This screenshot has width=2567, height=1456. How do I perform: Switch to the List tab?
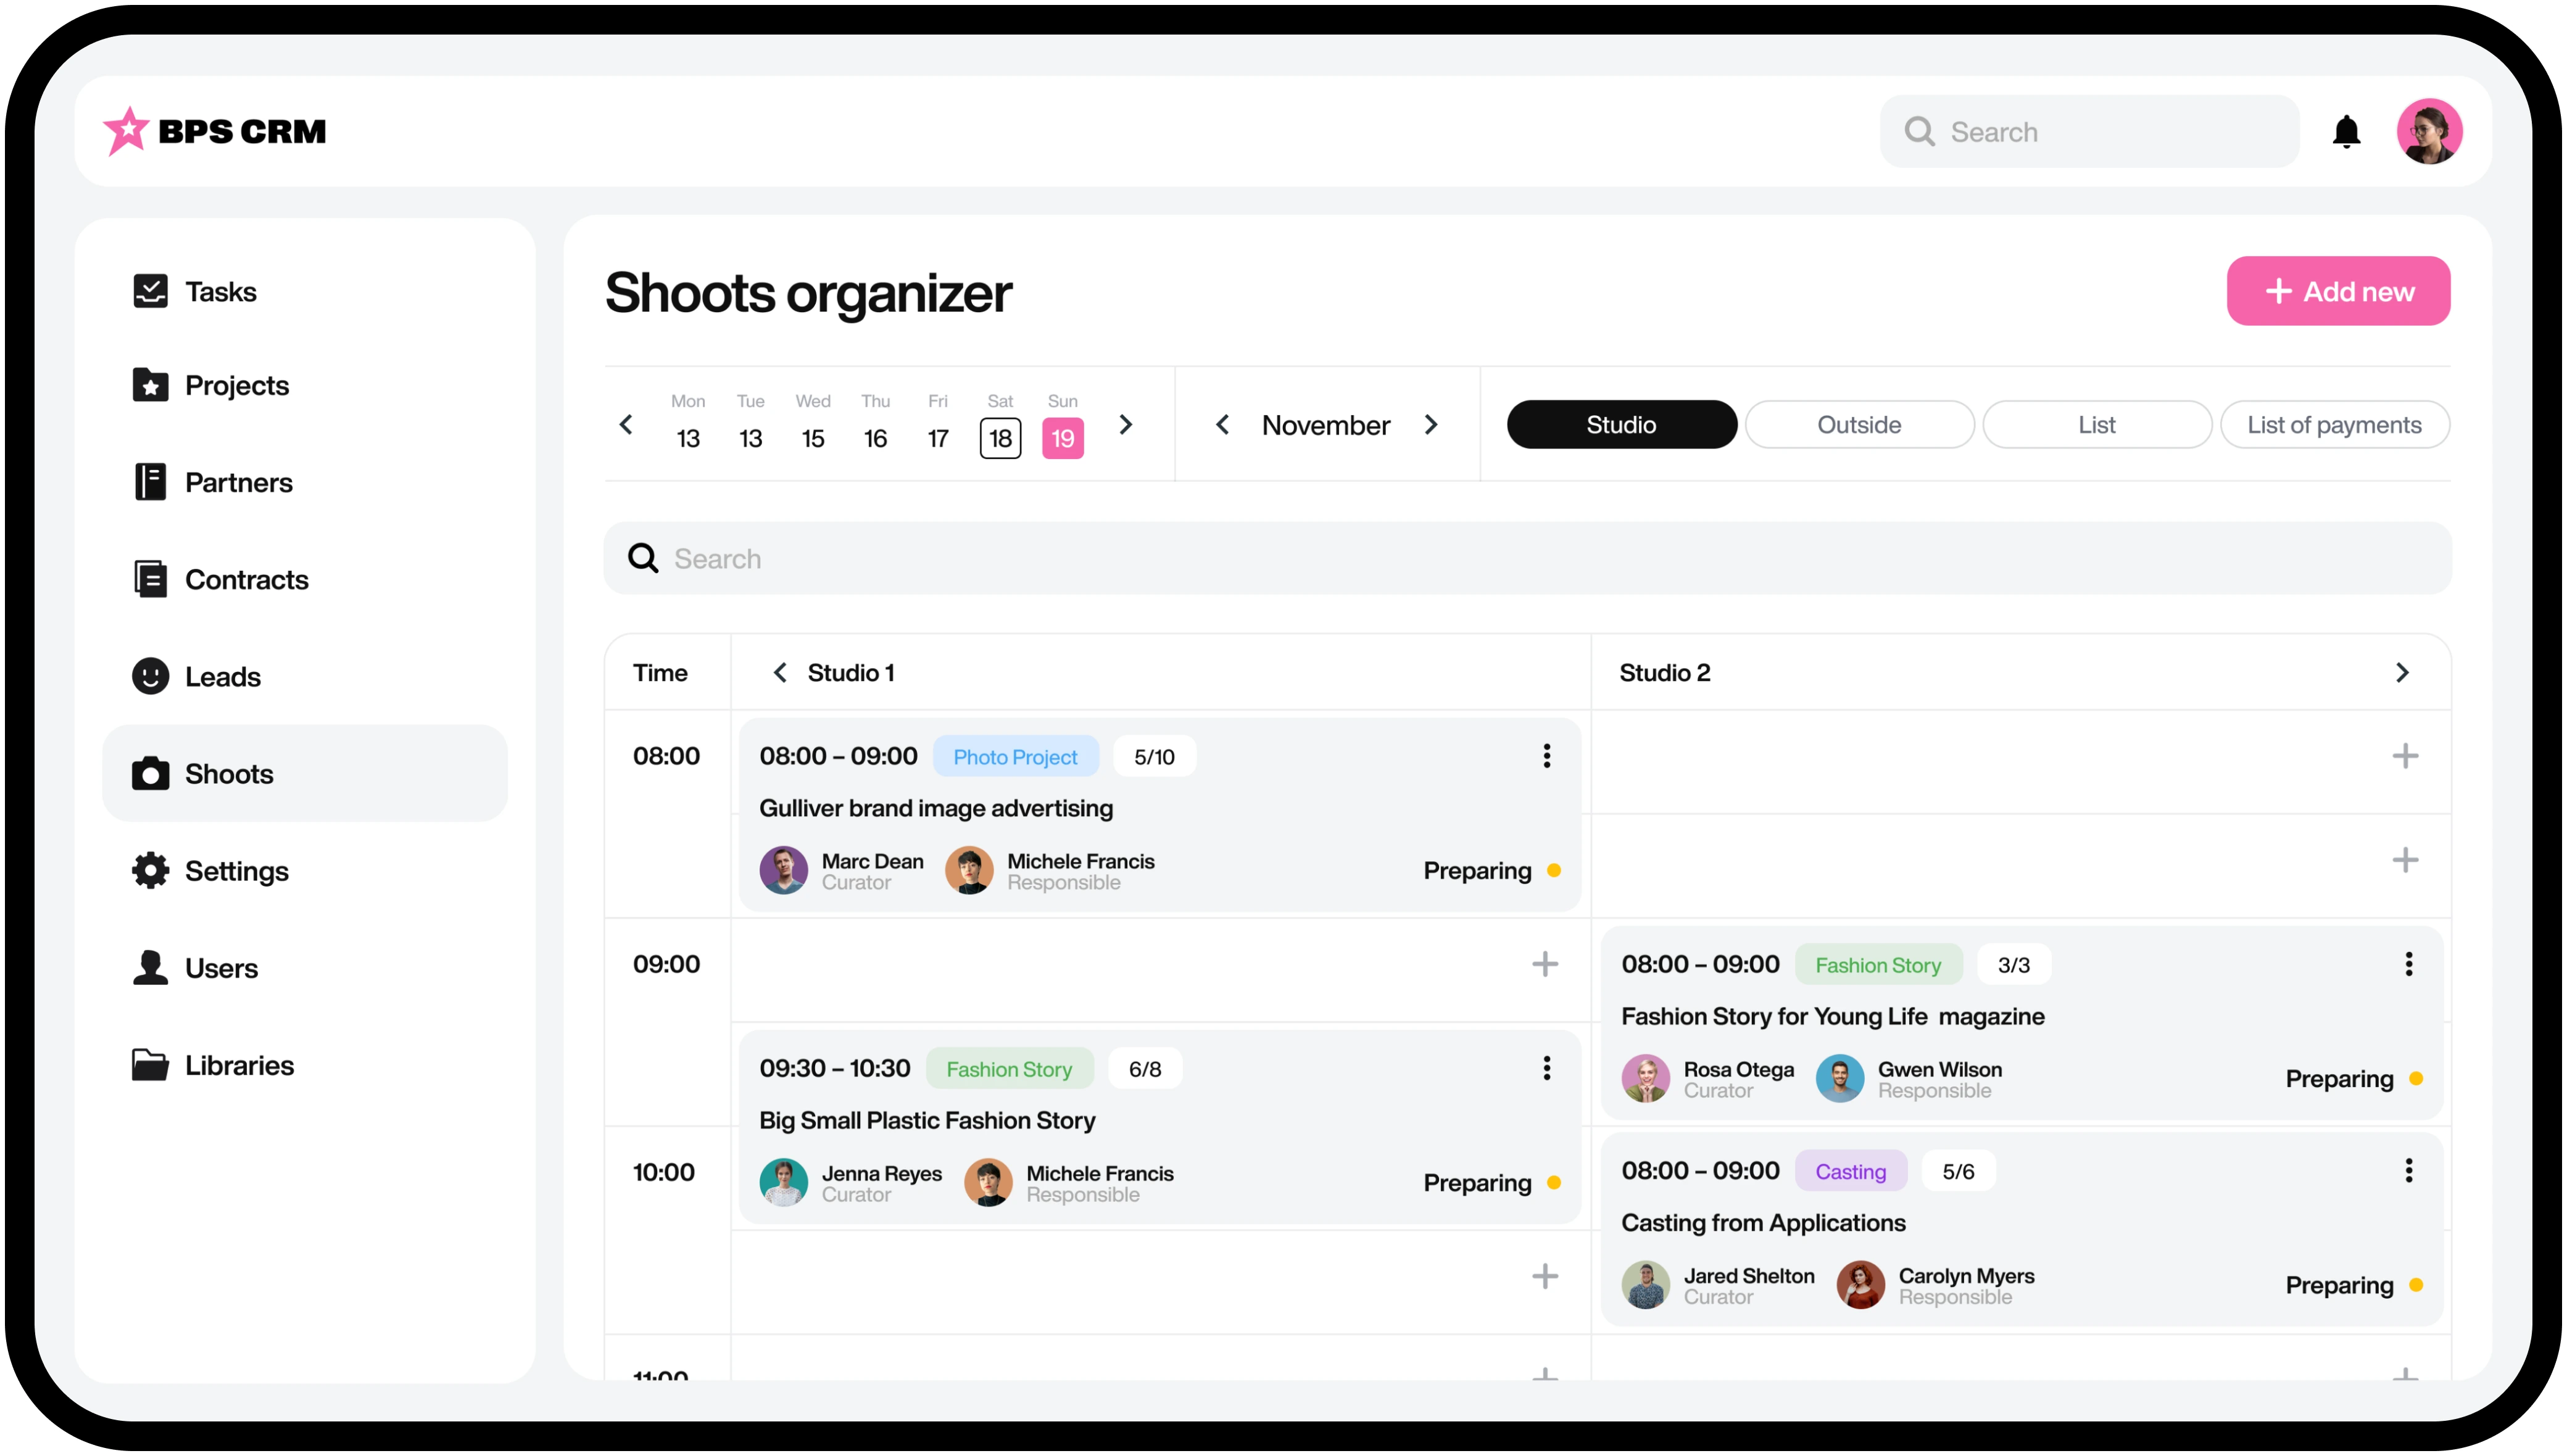click(2096, 424)
